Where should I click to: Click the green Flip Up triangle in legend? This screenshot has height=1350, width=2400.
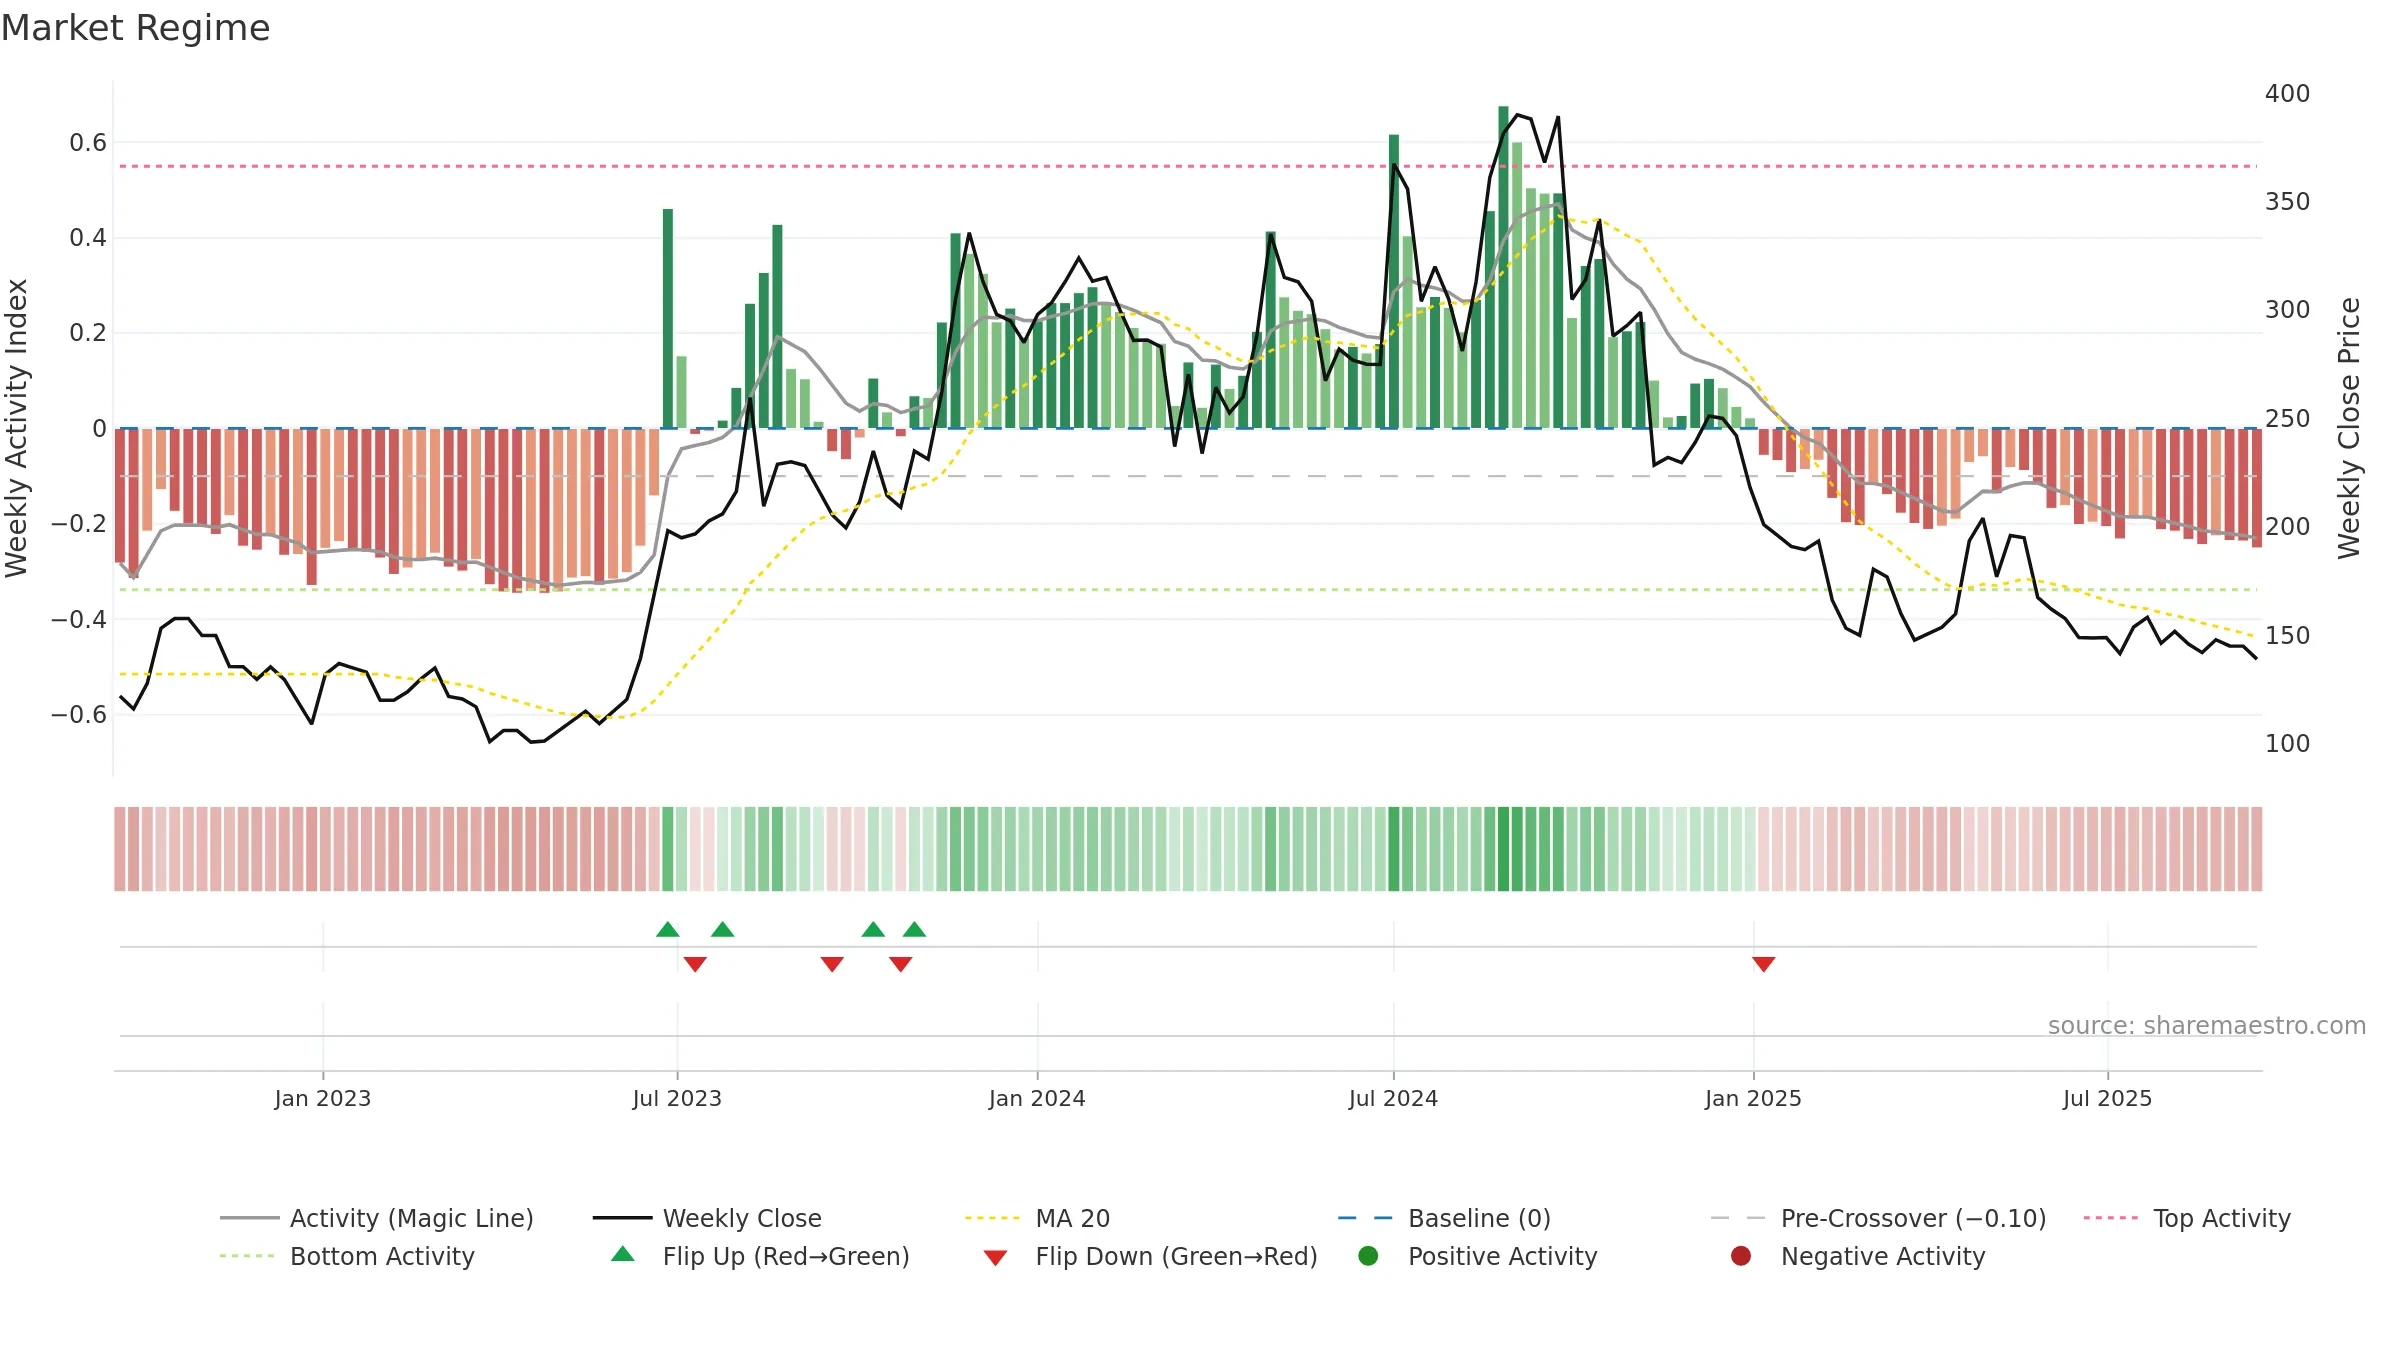point(623,1254)
